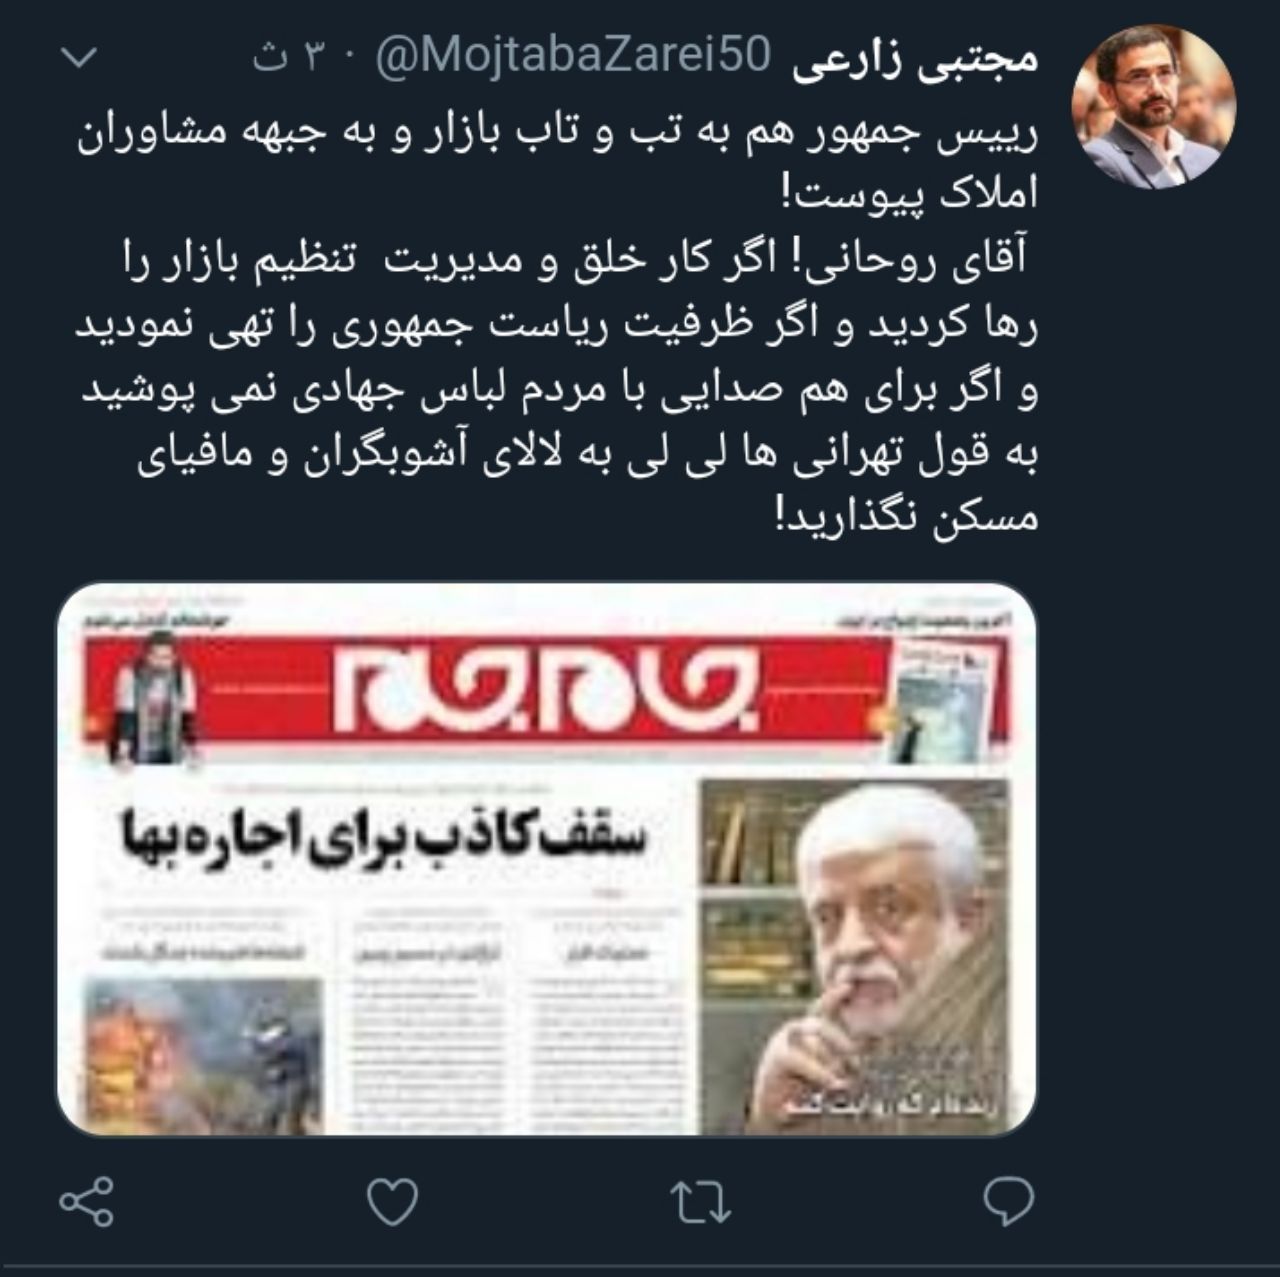
Task: Like the tweet with heart icon
Action: tap(394, 1201)
